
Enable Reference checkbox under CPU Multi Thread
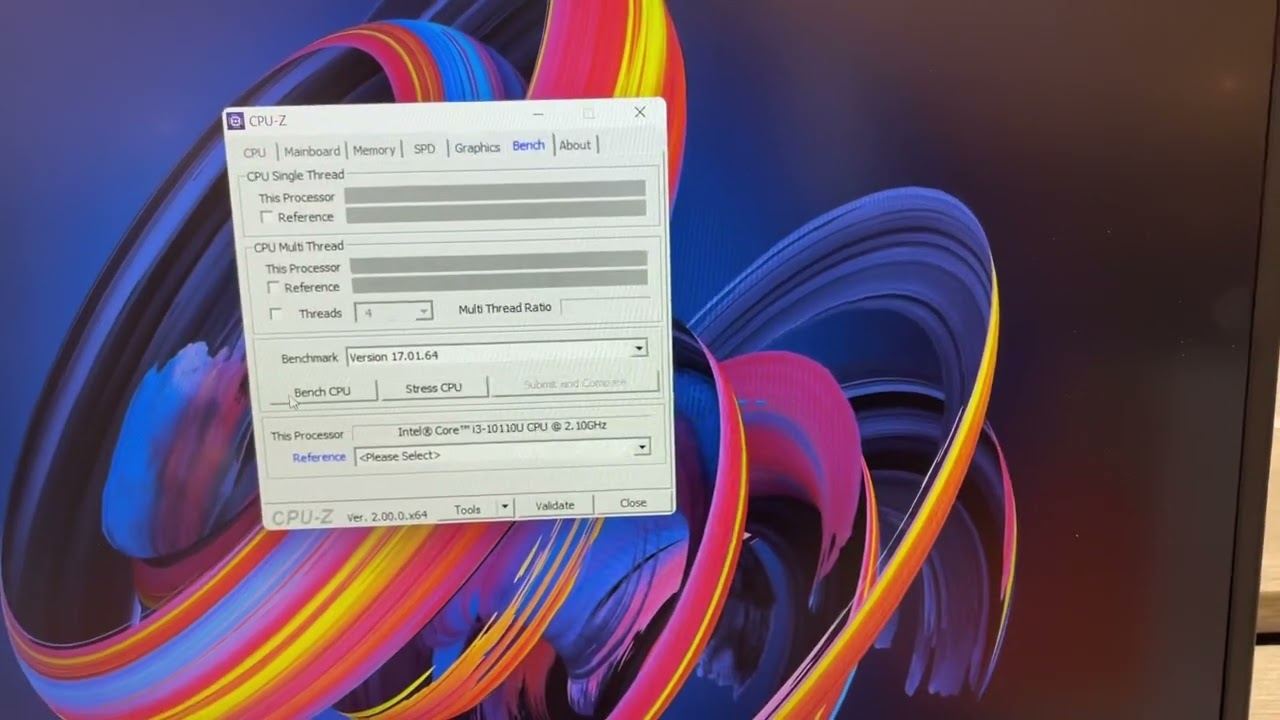pos(272,288)
